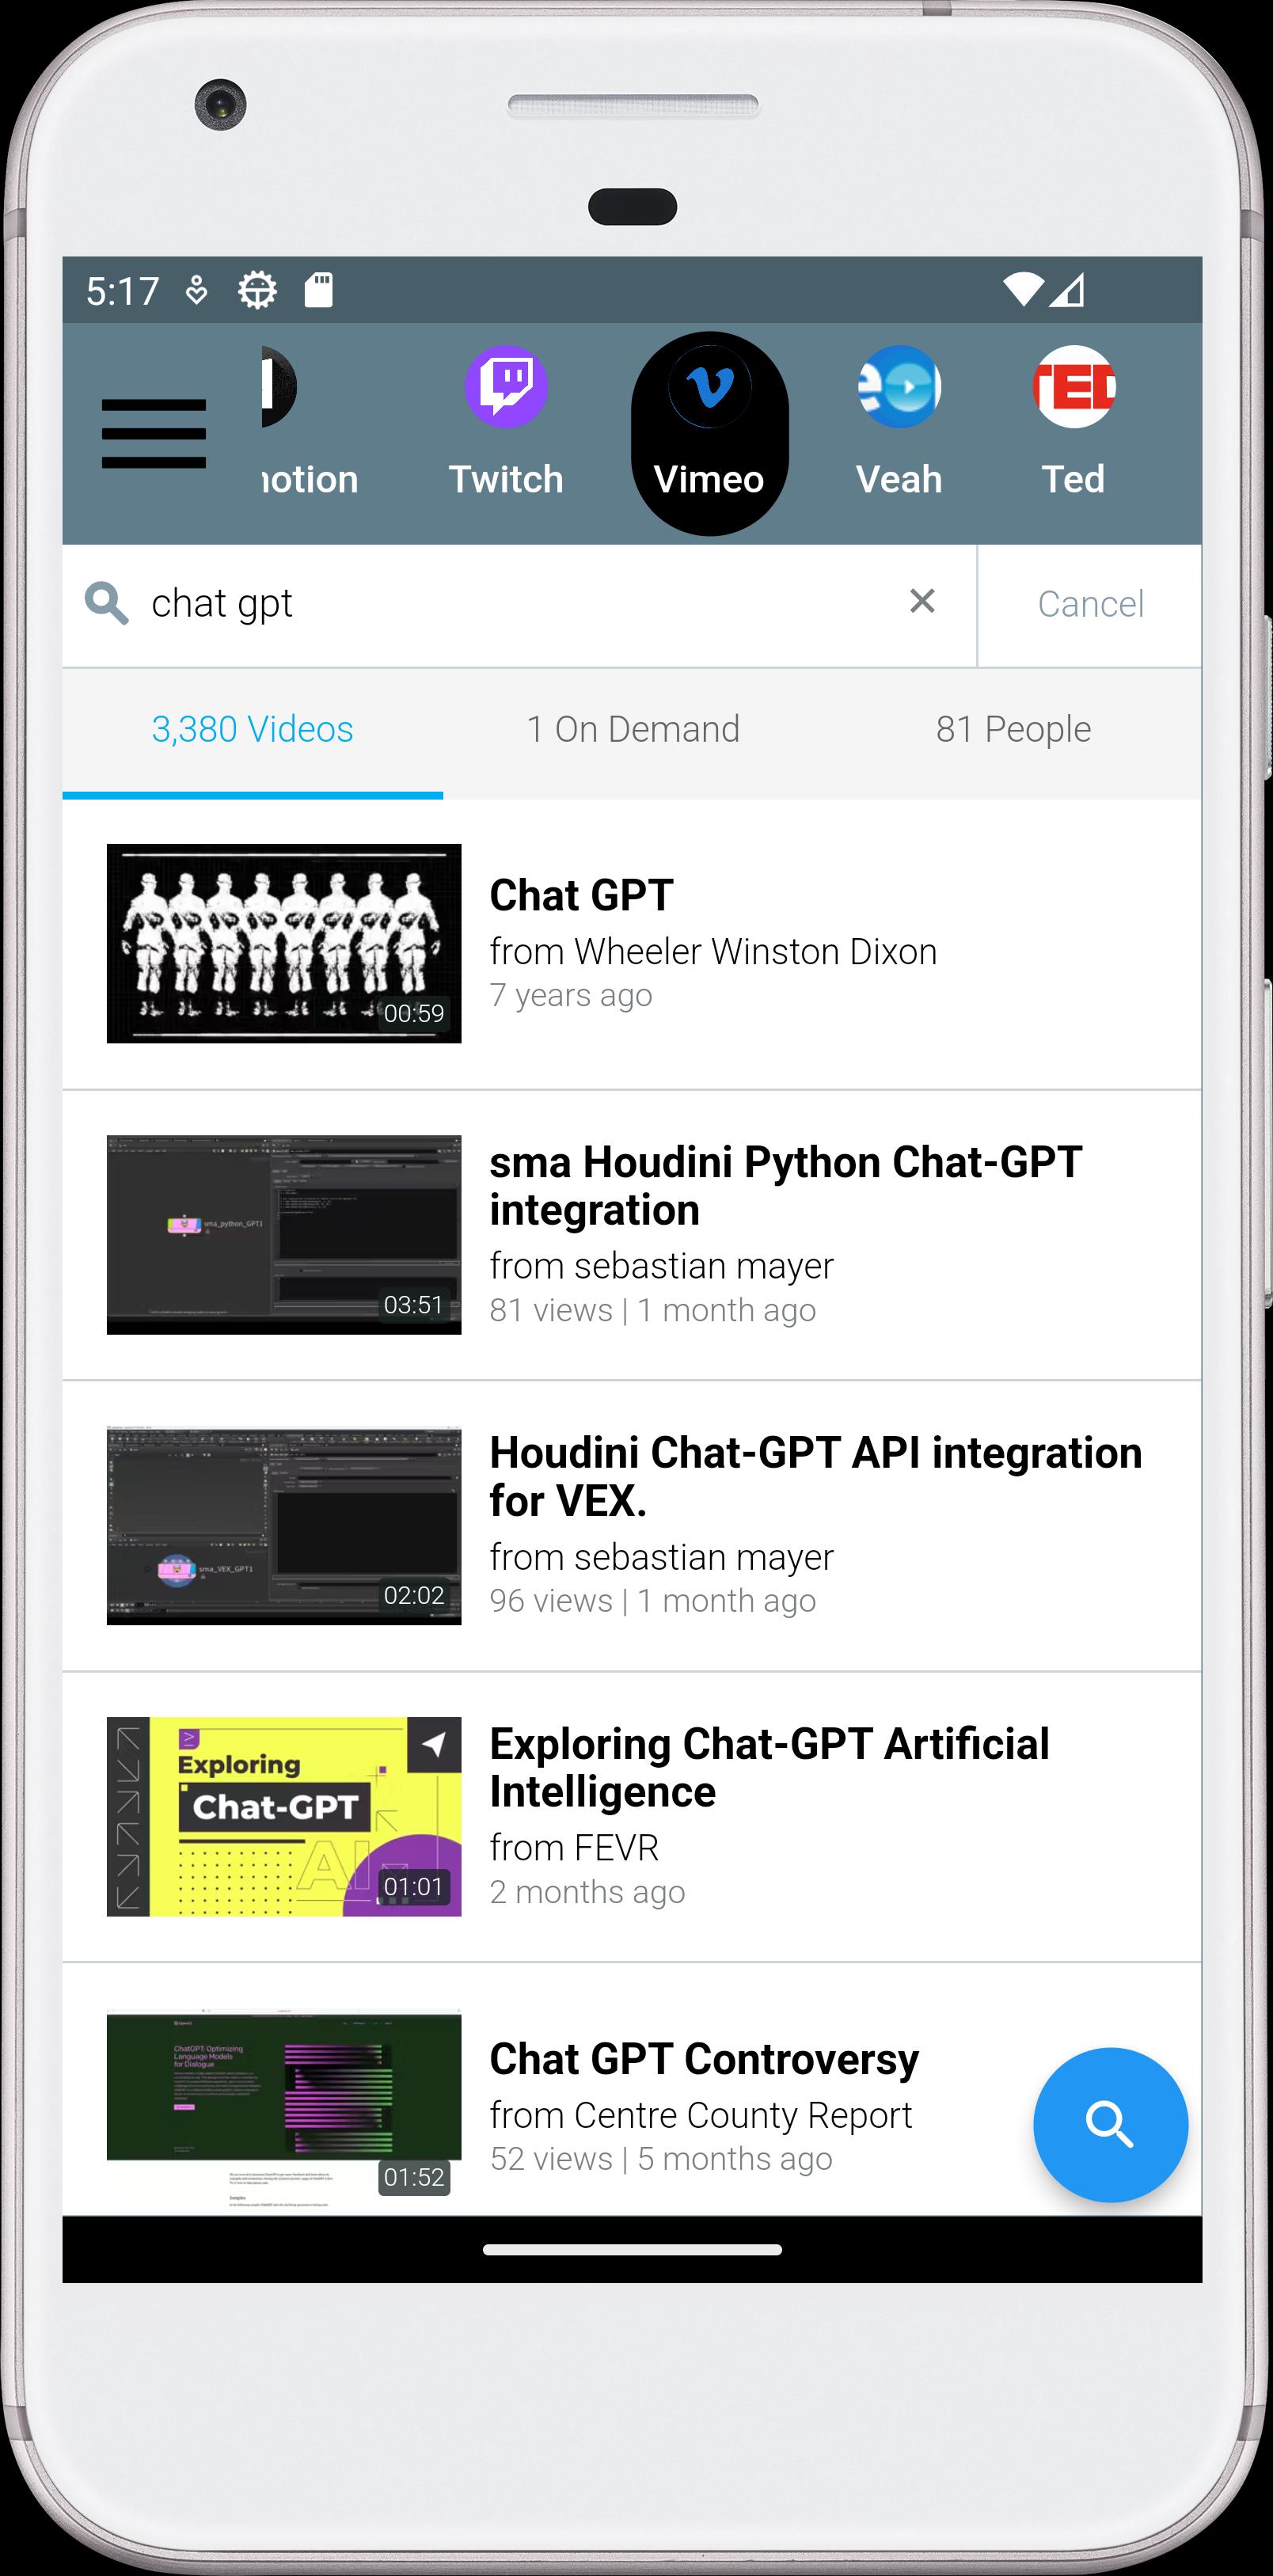Tap '52 views | 5 months ago' text
This screenshot has width=1273, height=2576.
pyautogui.click(x=661, y=2159)
